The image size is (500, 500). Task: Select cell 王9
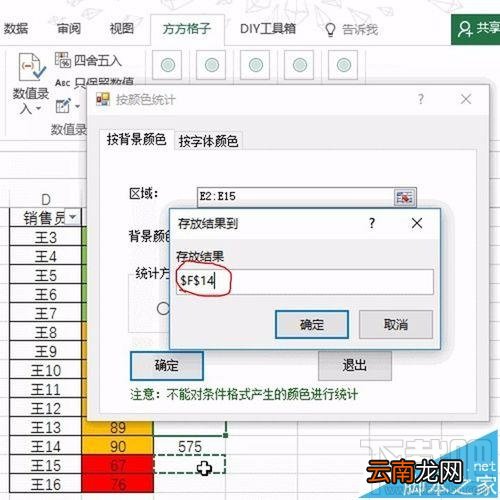[x=46, y=351]
